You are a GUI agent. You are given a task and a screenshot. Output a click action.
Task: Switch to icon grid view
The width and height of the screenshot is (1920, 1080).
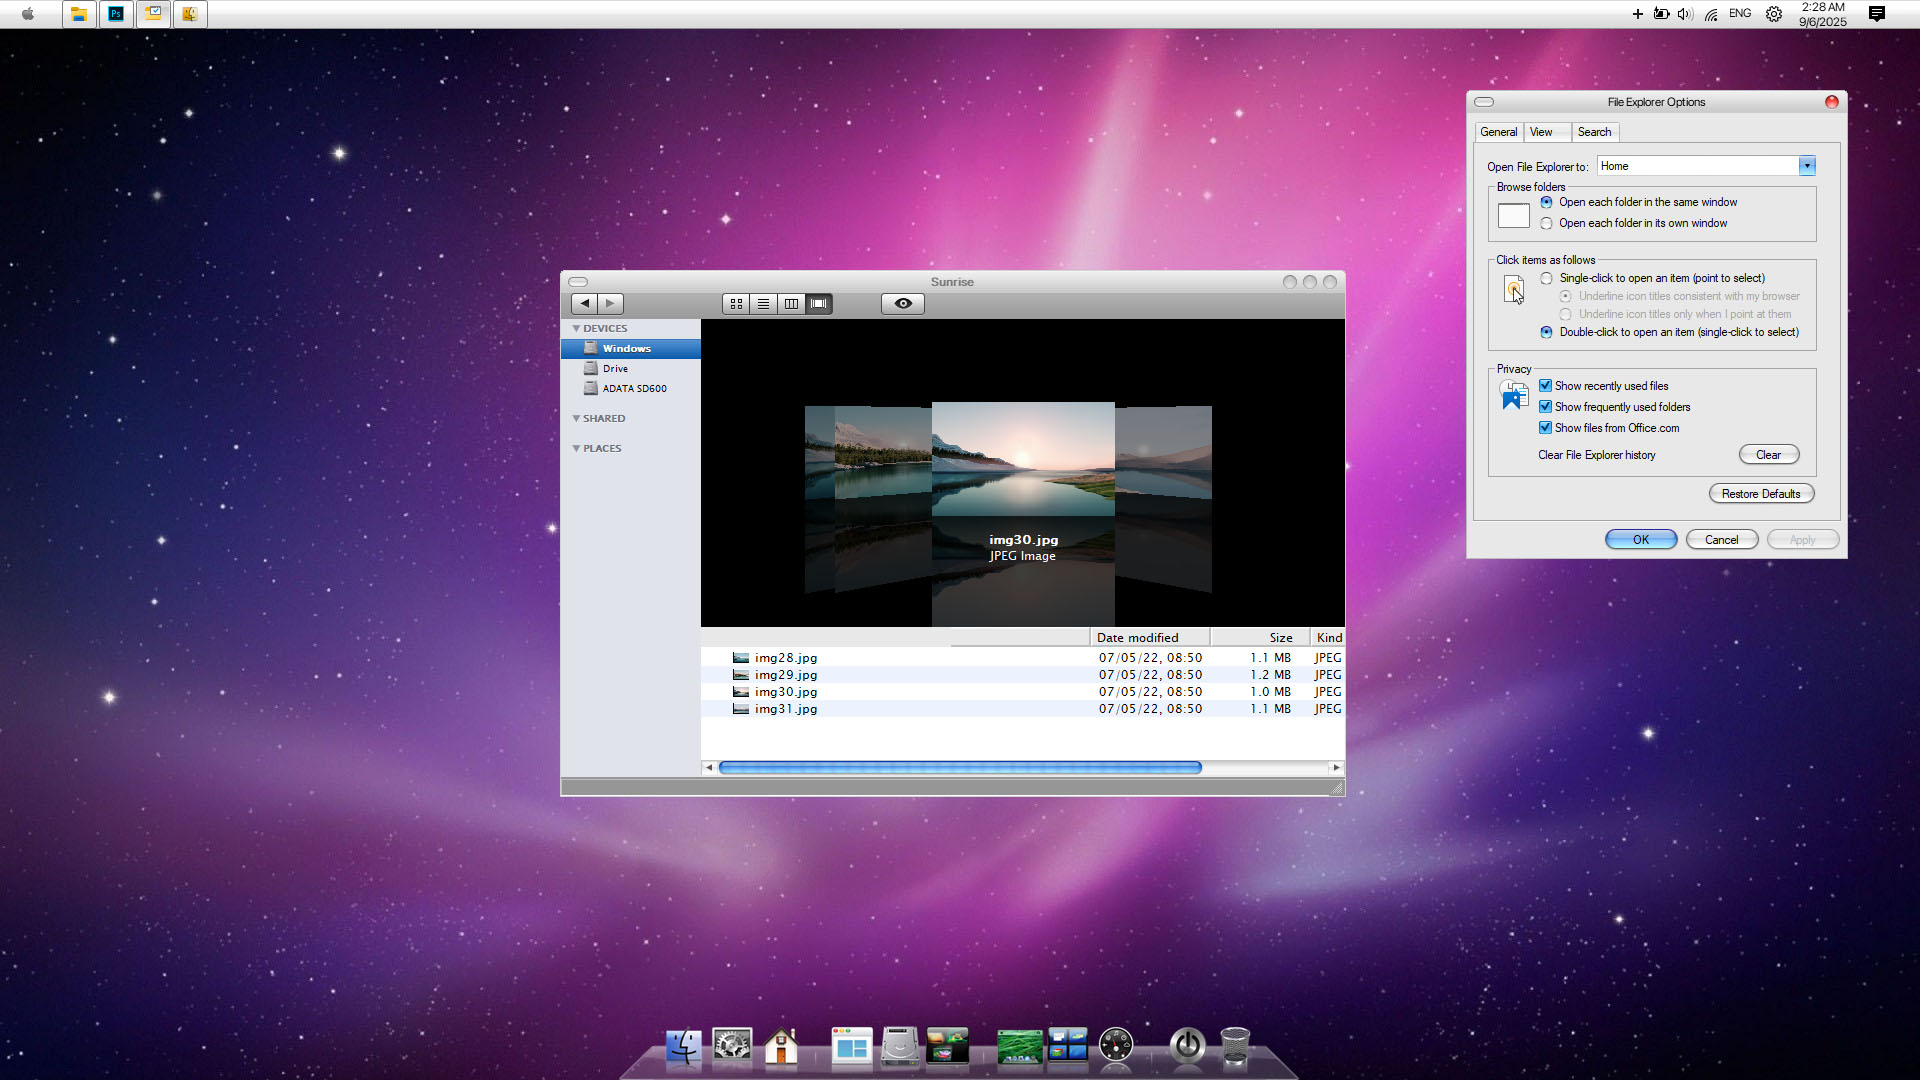click(736, 304)
